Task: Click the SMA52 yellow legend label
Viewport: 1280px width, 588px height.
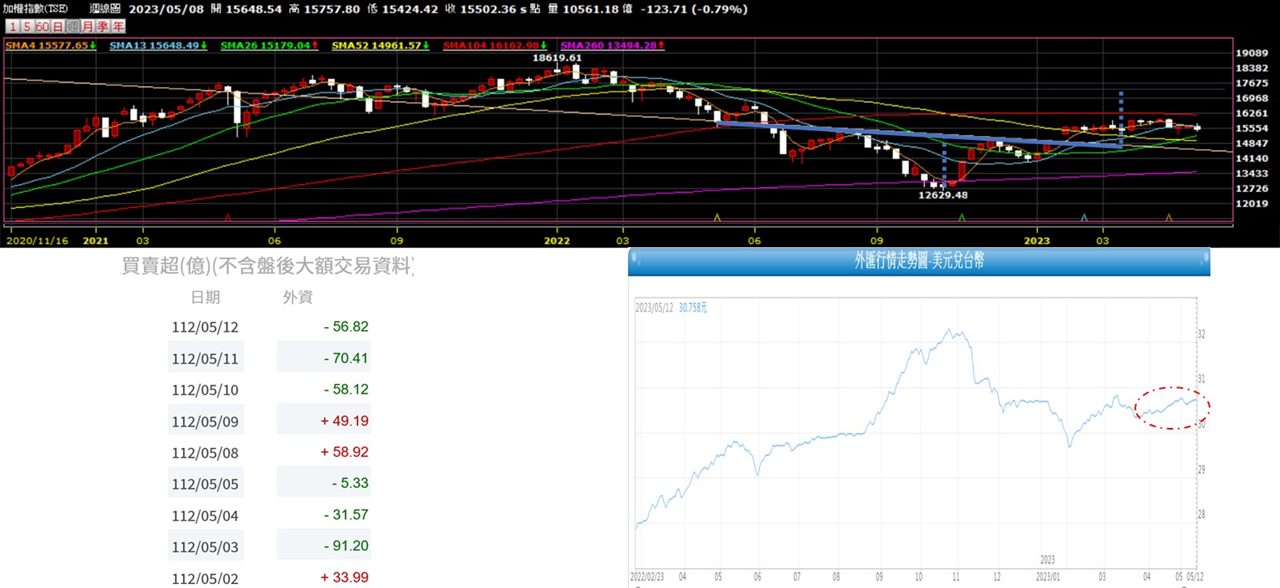Action: pos(381,45)
